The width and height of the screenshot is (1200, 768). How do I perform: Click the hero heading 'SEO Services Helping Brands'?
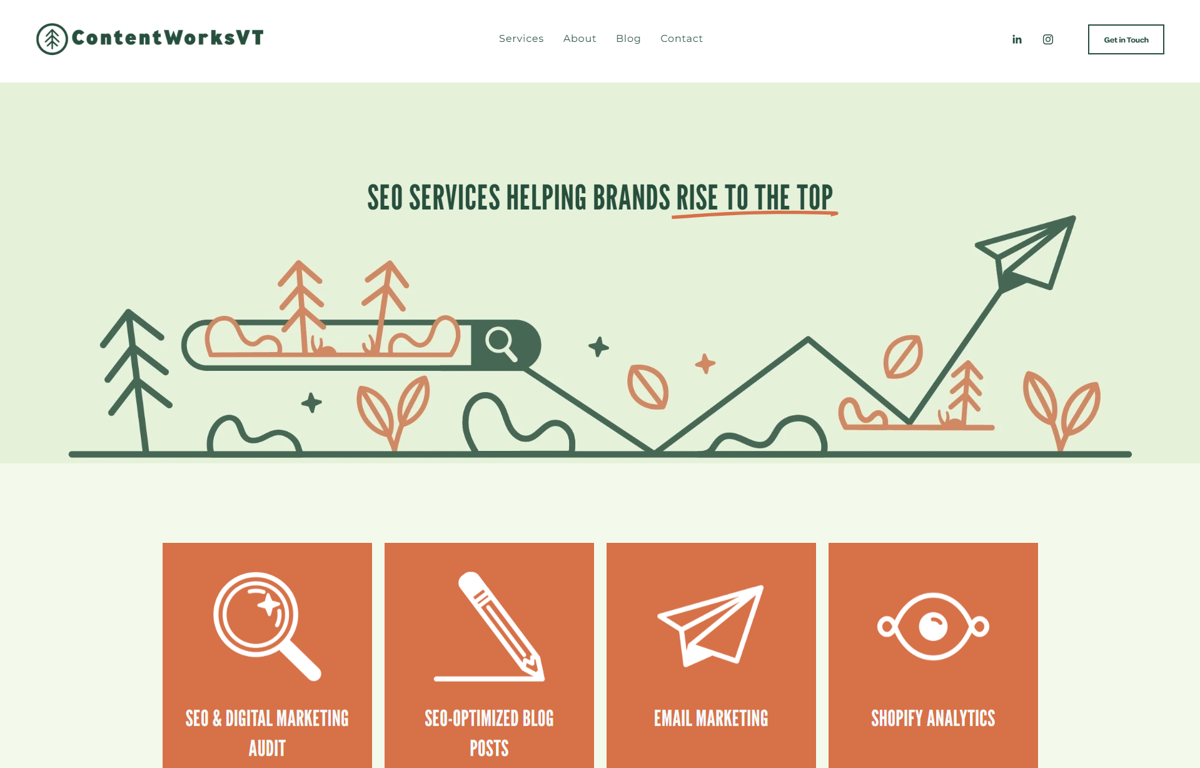click(518, 198)
